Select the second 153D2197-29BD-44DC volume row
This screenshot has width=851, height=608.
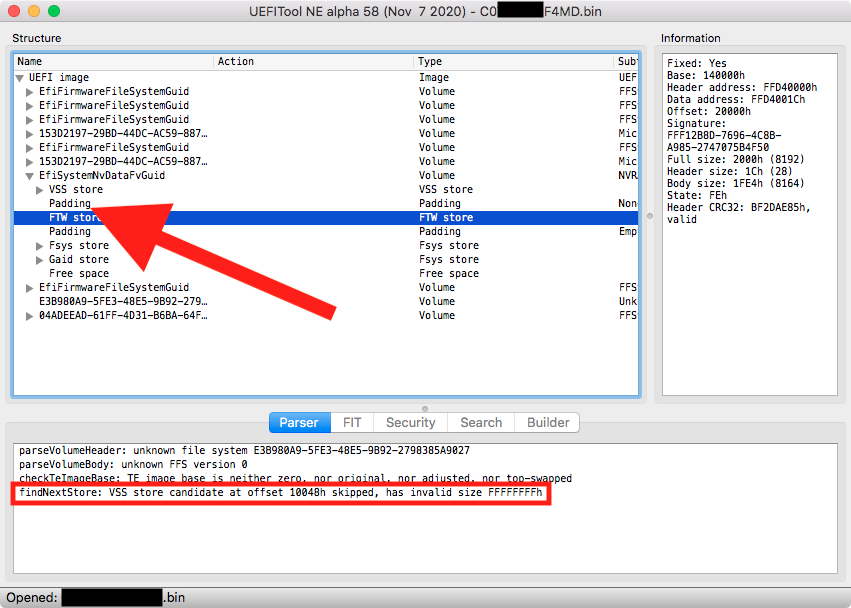[326, 162]
